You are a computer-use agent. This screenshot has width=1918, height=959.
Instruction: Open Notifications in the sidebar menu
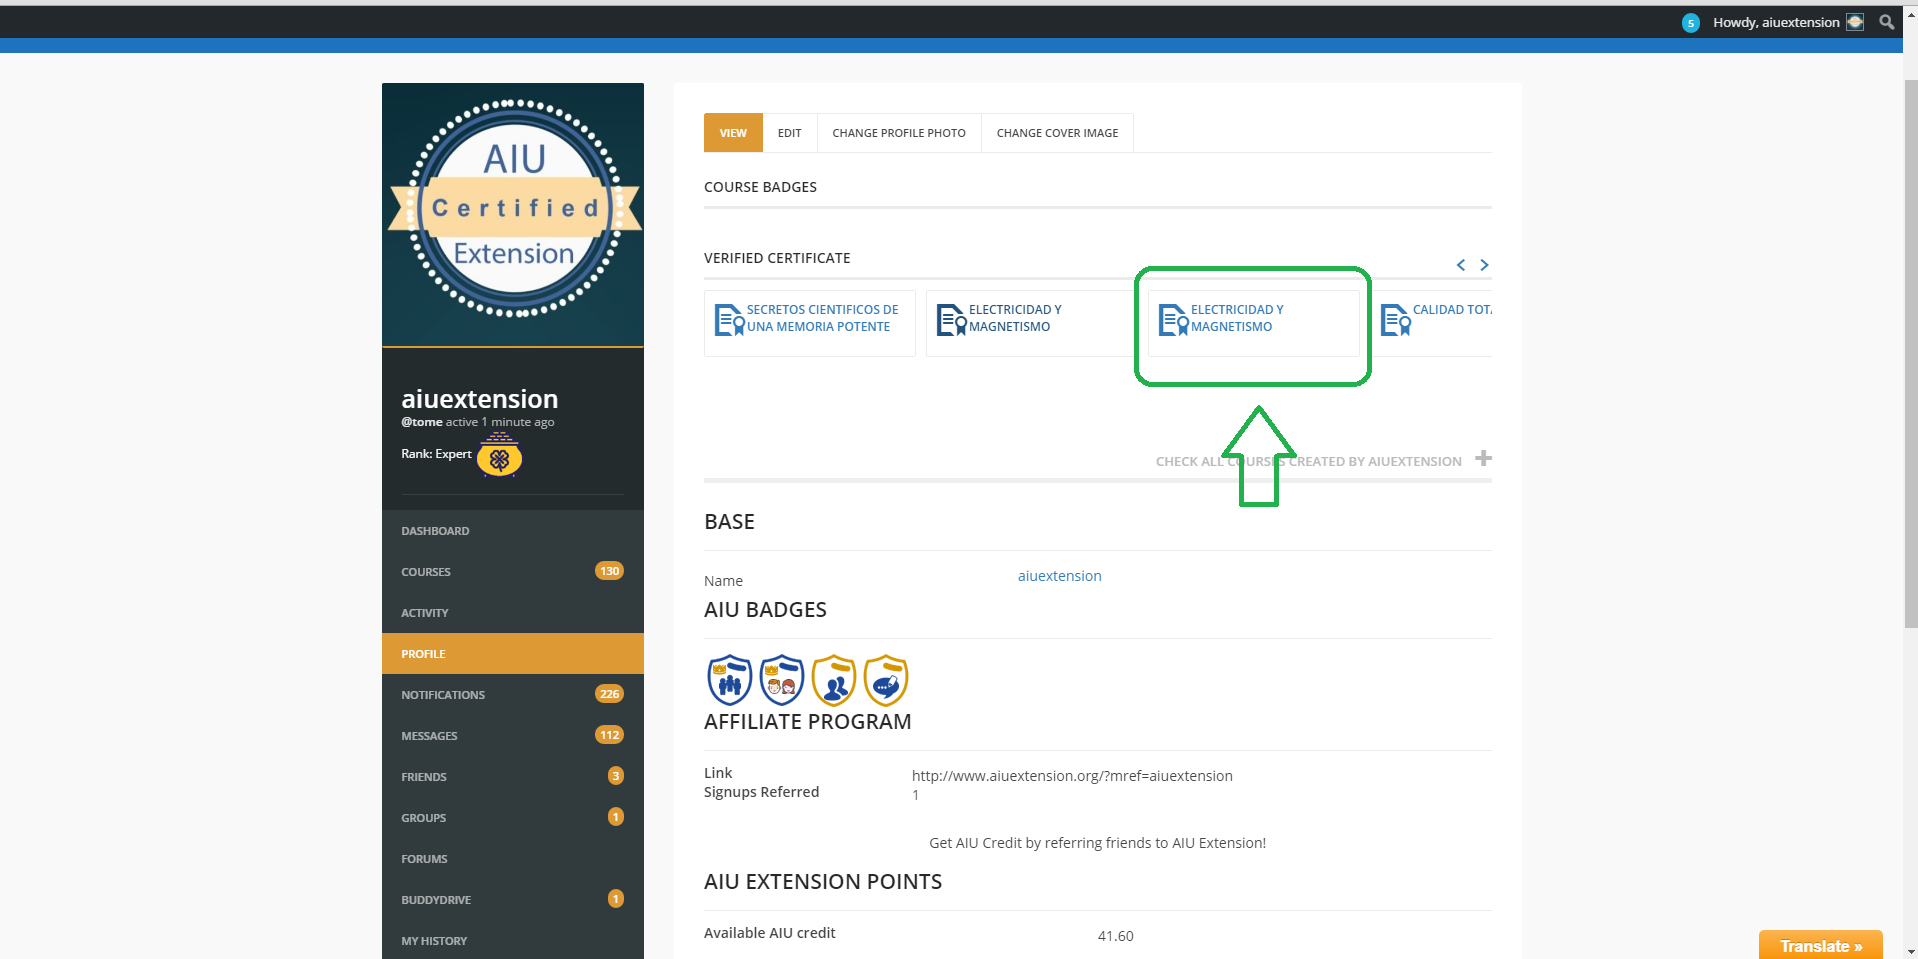pos(443,695)
